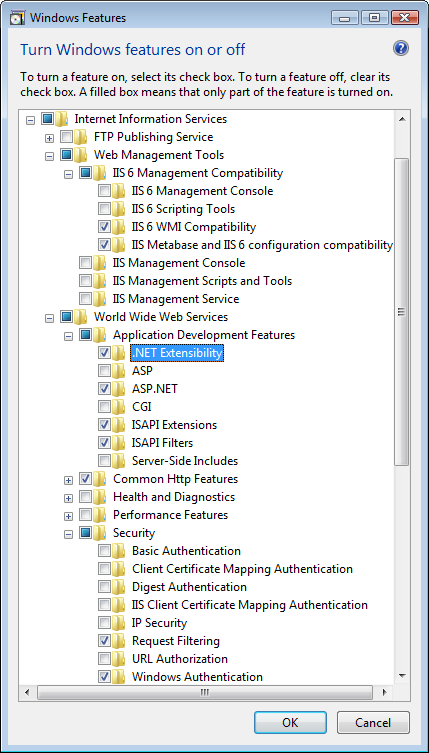Enable the IIS 6 Management Console checkbox
This screenshot has width=429, height=753.
point(104,191)
